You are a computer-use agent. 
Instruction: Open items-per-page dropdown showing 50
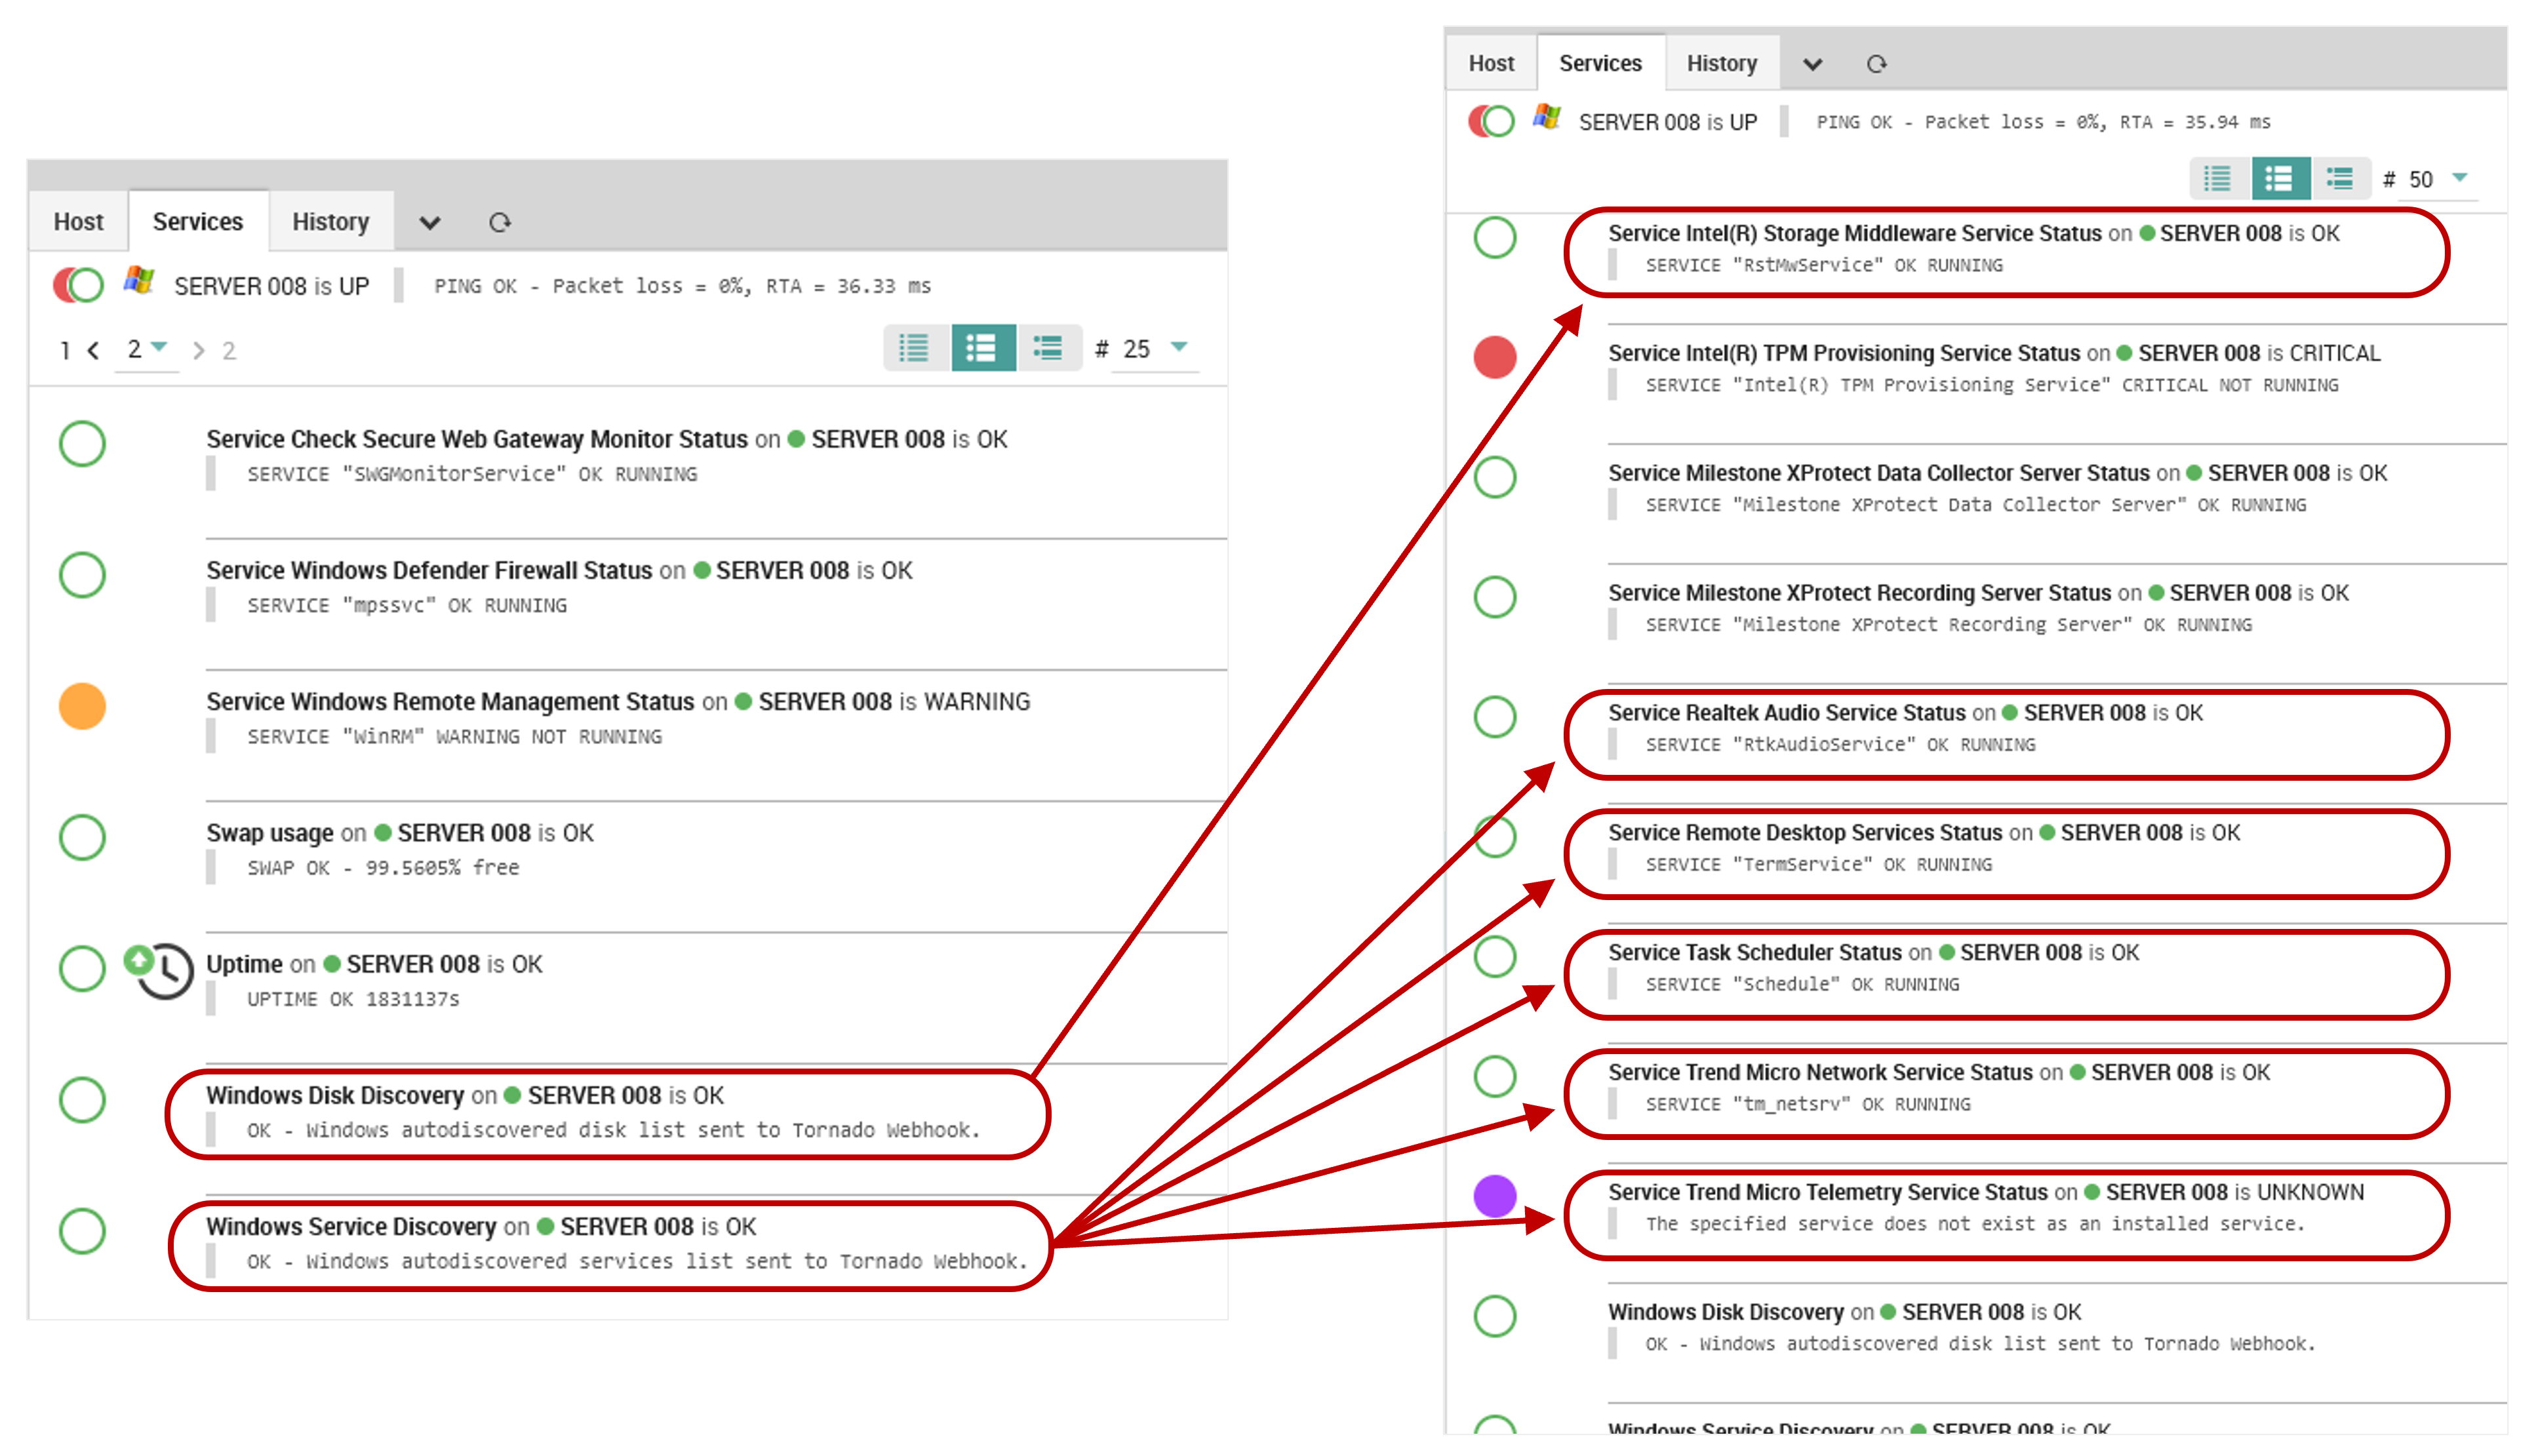click(x=2438, y=180)
